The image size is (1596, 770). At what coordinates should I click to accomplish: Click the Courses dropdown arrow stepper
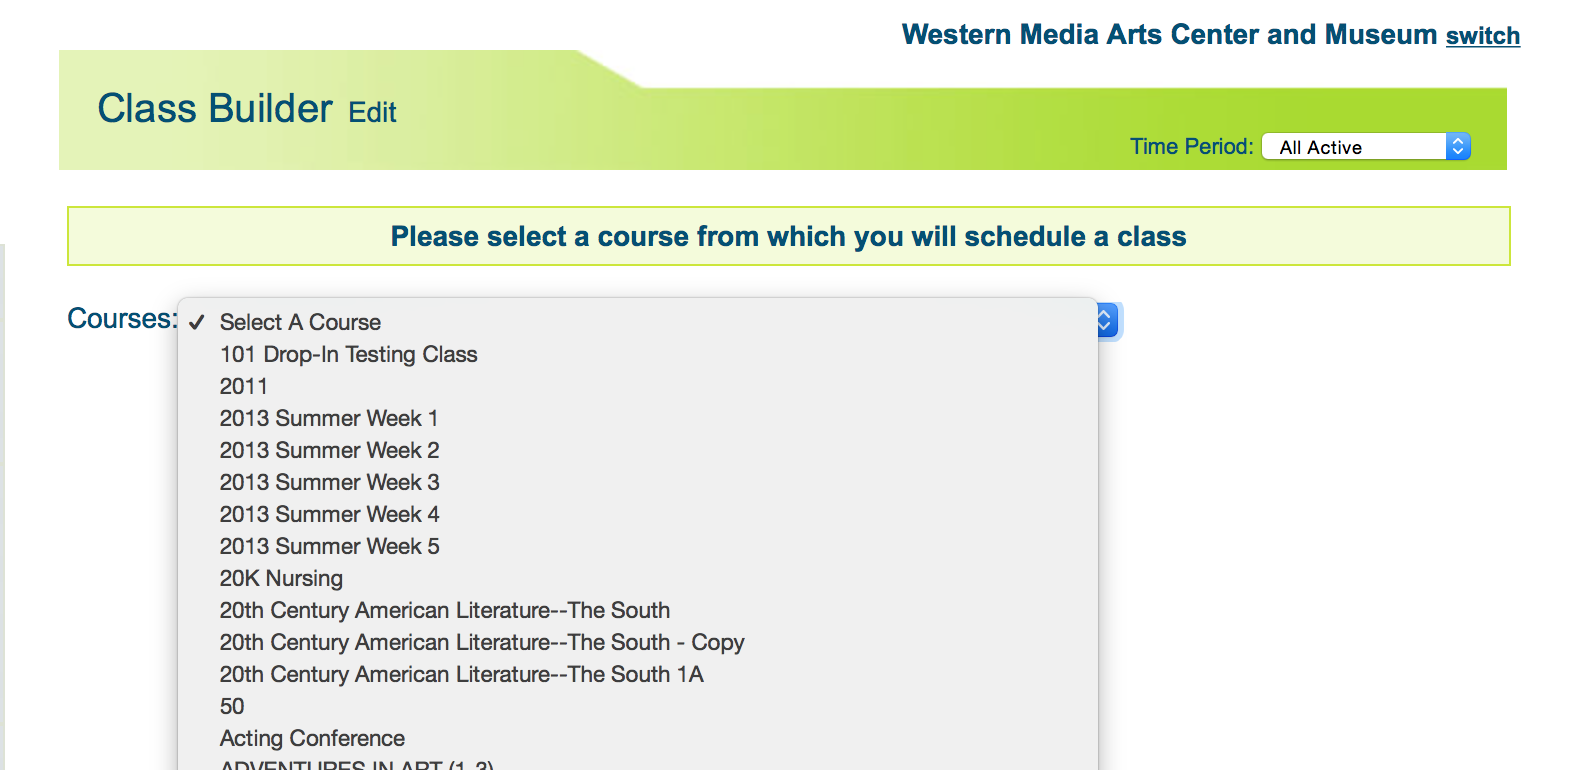1106,321
